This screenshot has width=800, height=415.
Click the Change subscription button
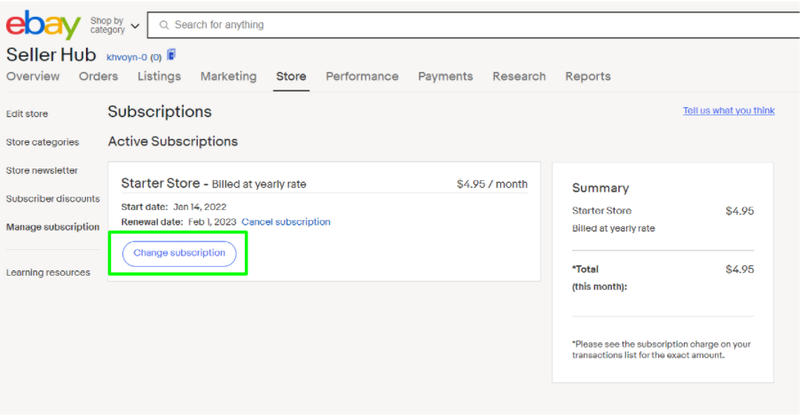(179, 253)
